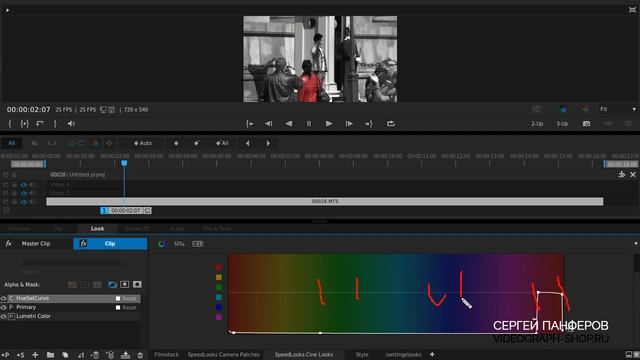Screen dimensions: 640x360
Task: Open the Look tab
Action: click(x=97, y=229)
